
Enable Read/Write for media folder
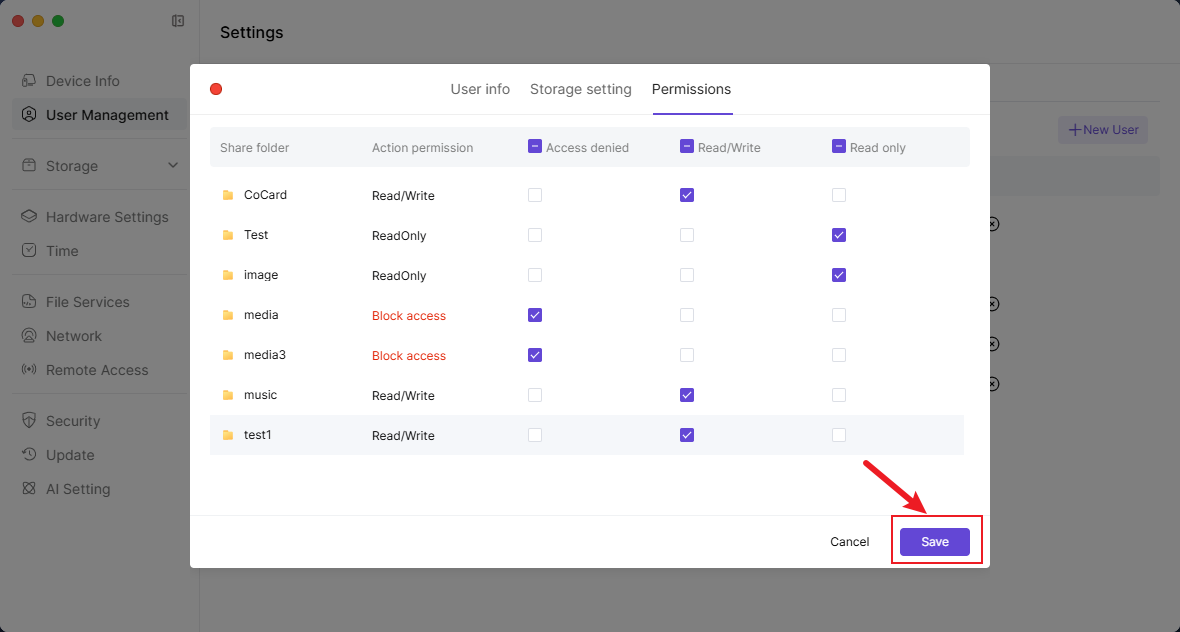coord(687,315)
